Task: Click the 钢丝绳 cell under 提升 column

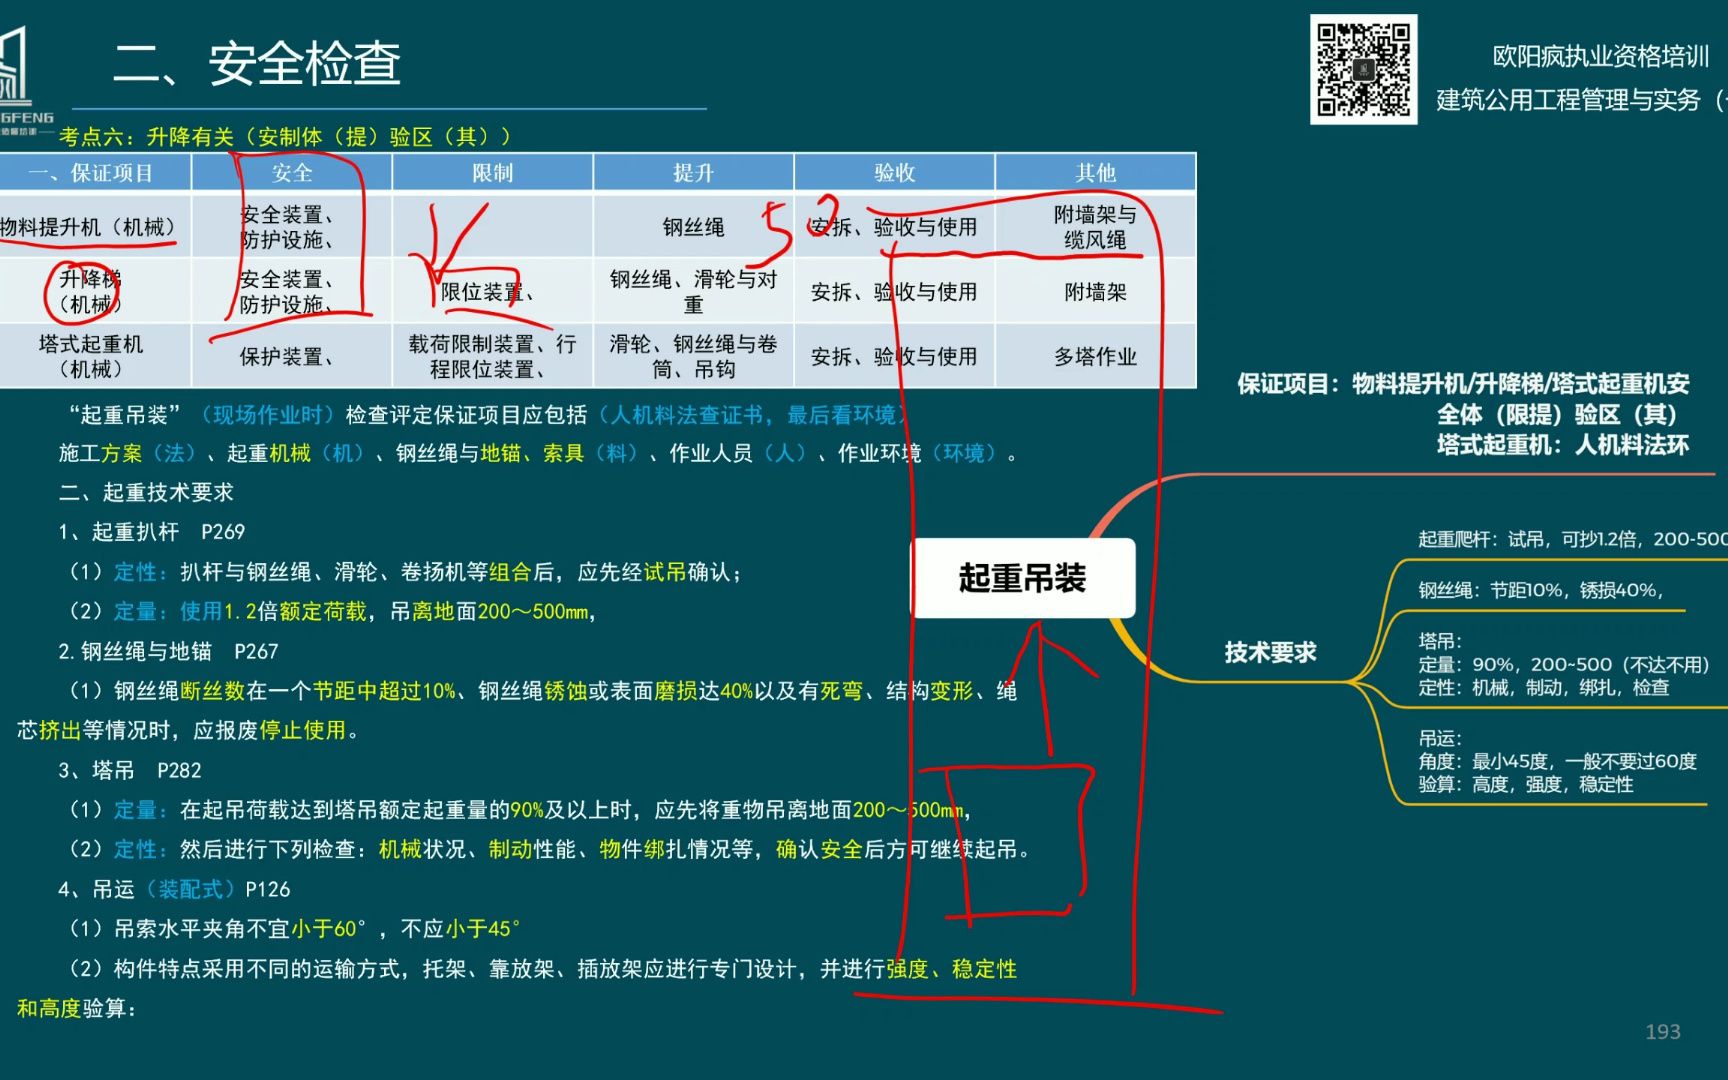Action: click(x=693, y=227)
